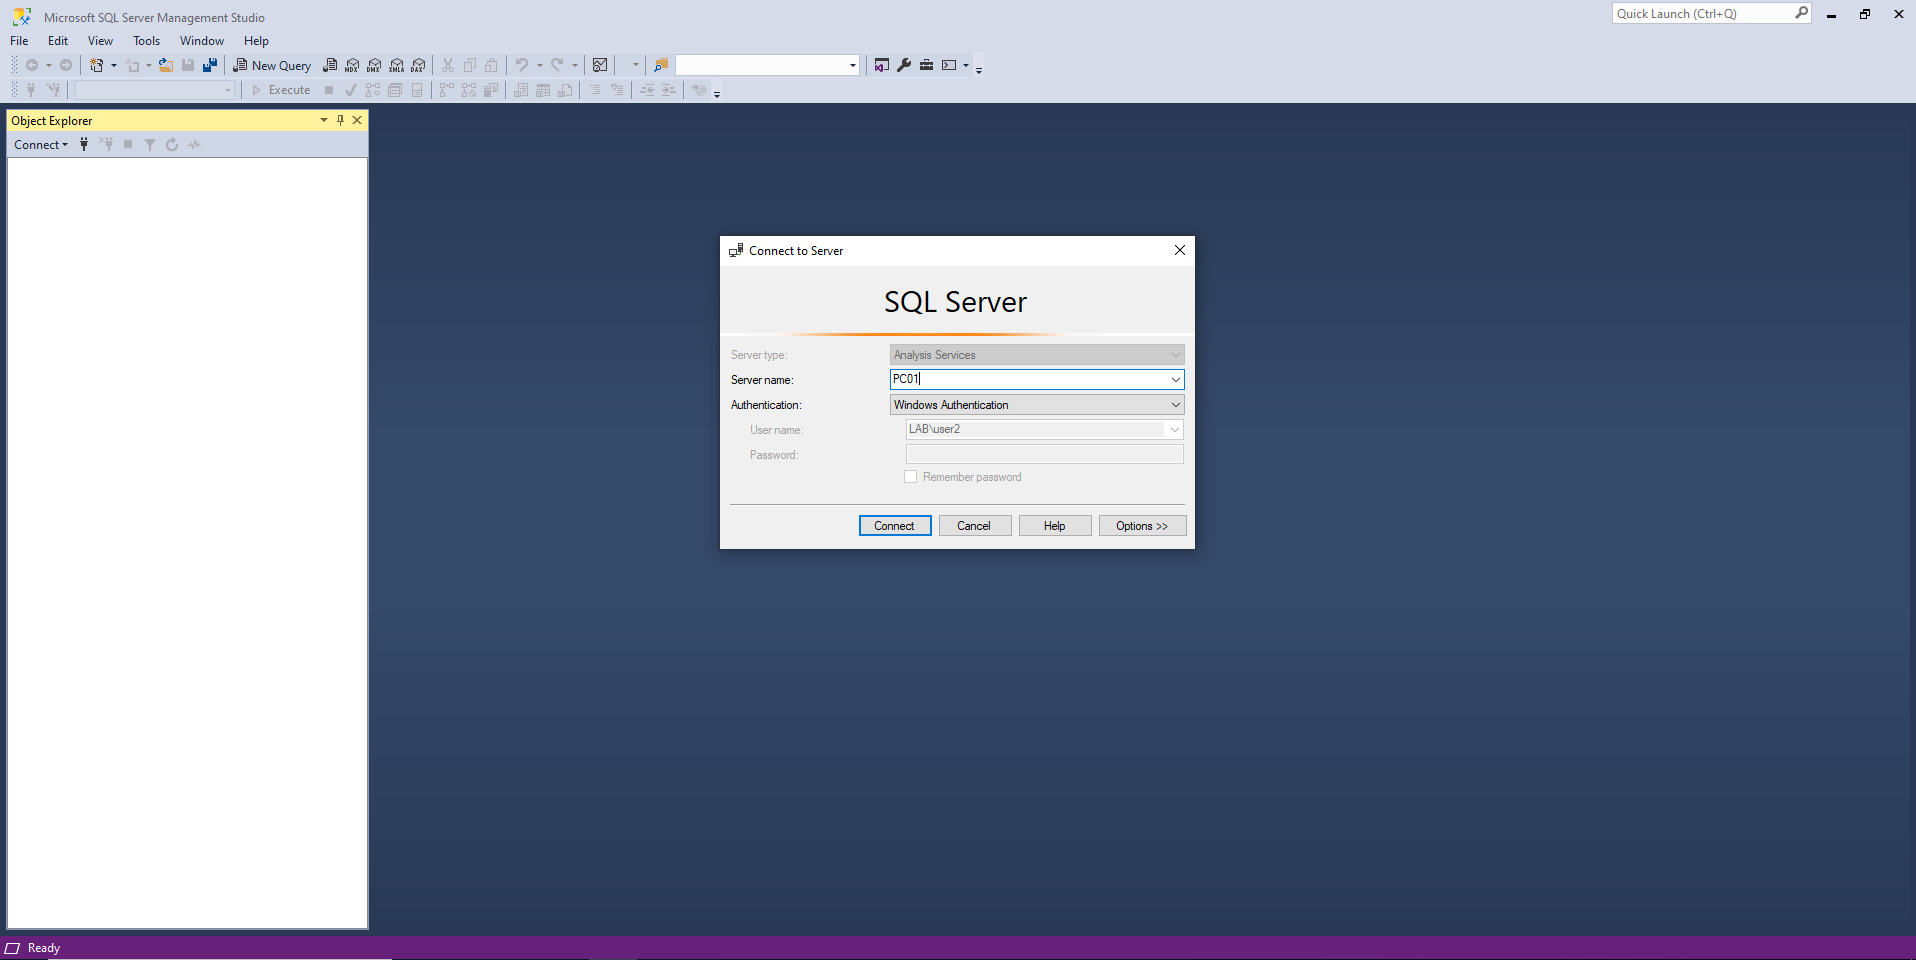Click the Object Explorer Refresh icon
Image resolution: width=1916 pixels, height=960 pixels.
[172, 144]
